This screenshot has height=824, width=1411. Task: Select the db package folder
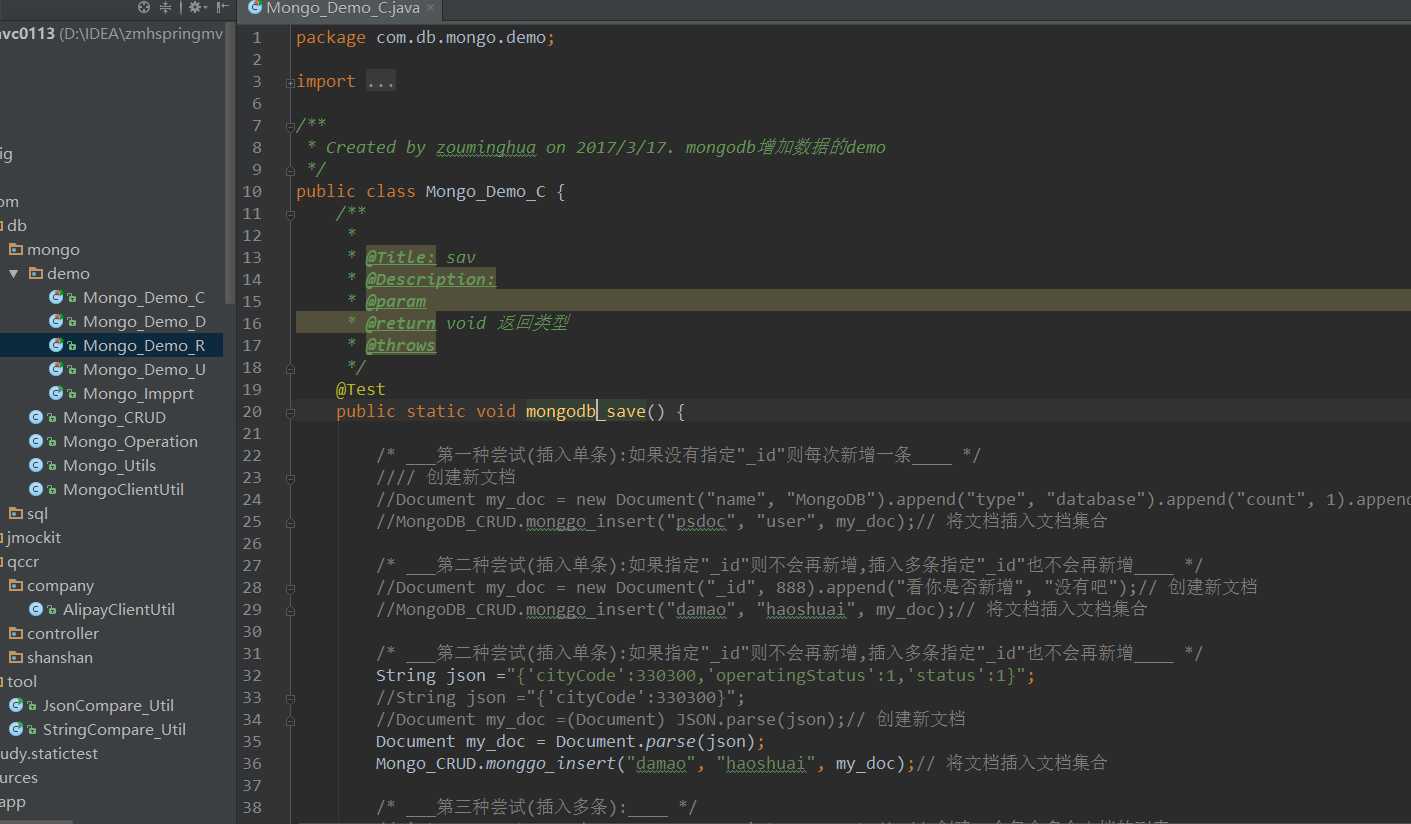coord(17,225)
